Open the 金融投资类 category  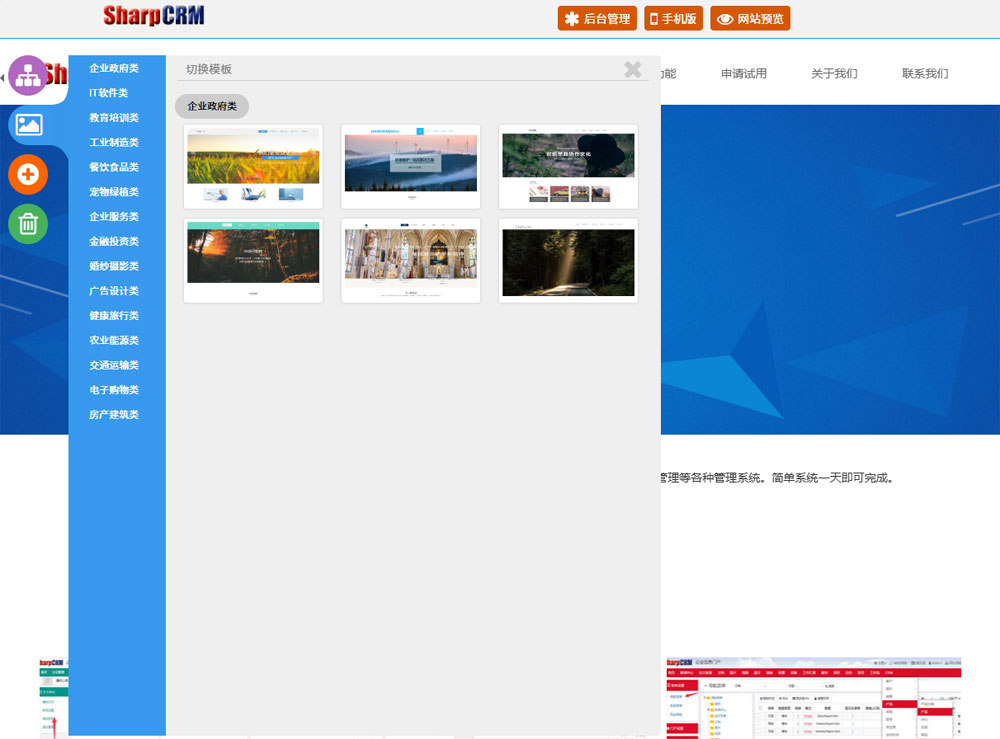tap(114, 241)
